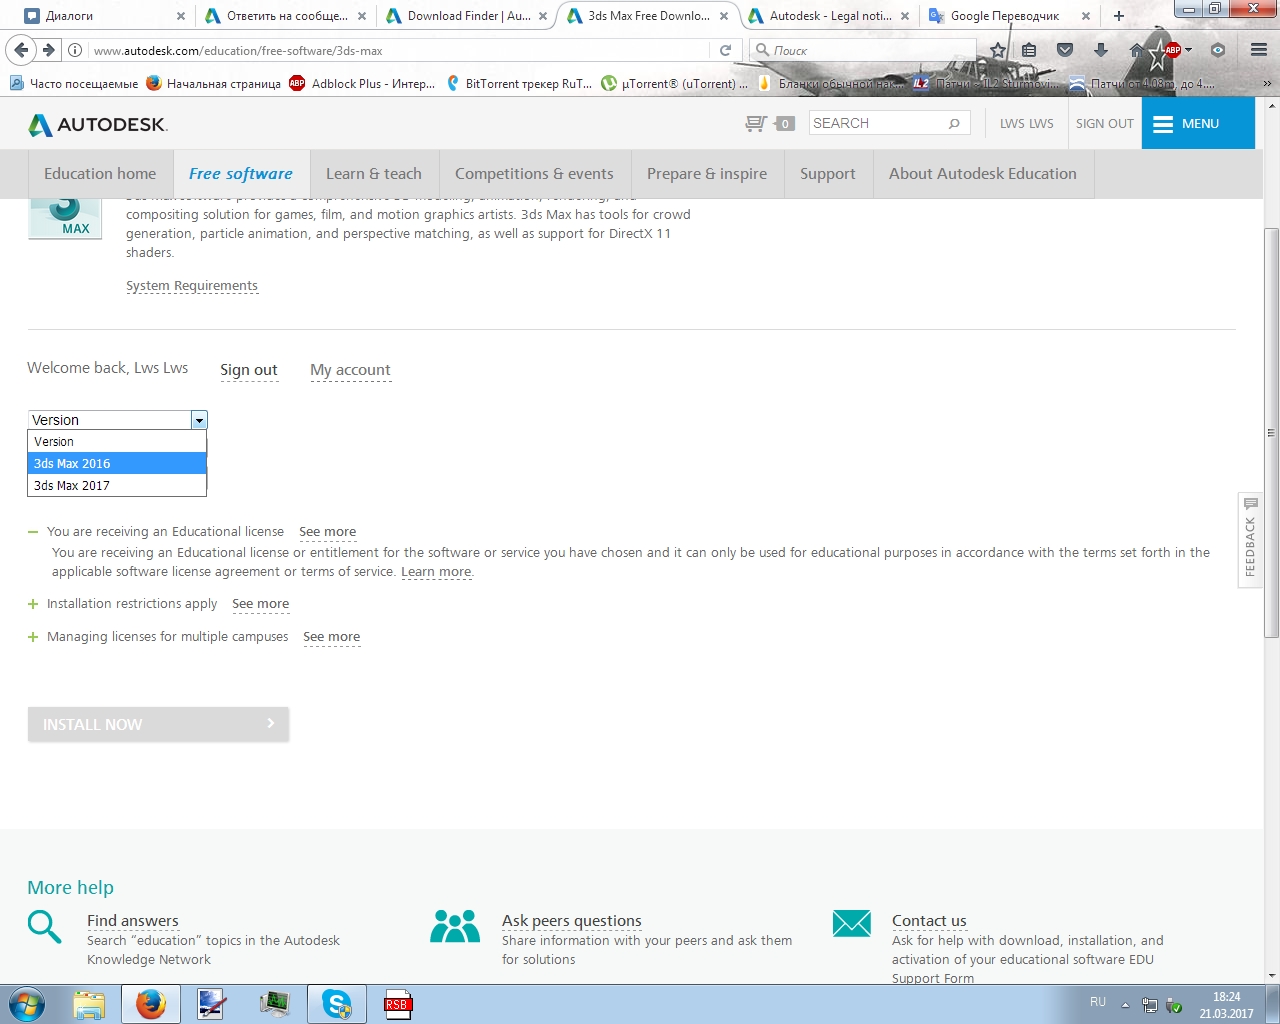Click the INSTALL NOW button
Image resolution: width=1280 pixels, height=1024 pixels.
pyautogui.click(x=158, y=724)
